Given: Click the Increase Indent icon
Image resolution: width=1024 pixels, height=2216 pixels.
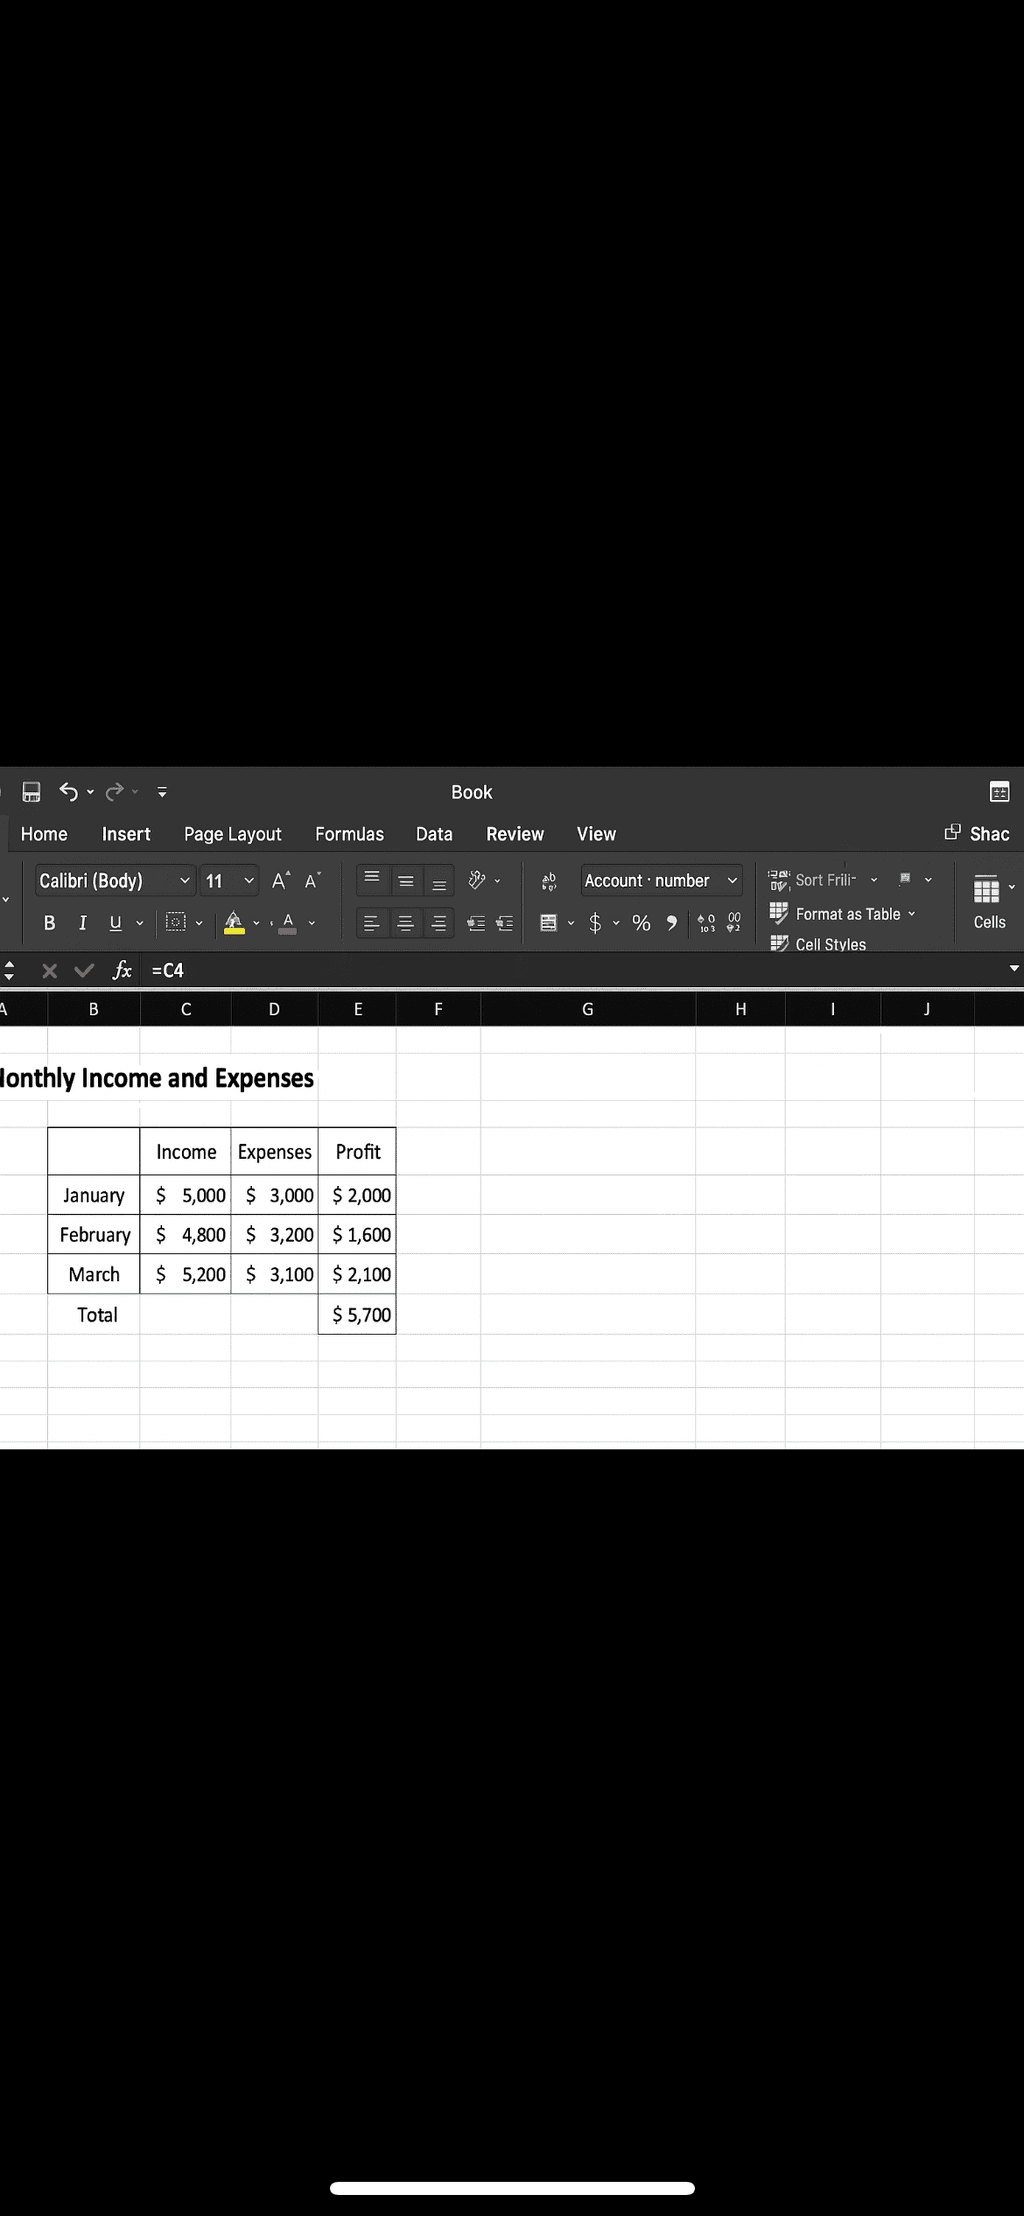Looking at the screenshot, I should click(505, 923).
